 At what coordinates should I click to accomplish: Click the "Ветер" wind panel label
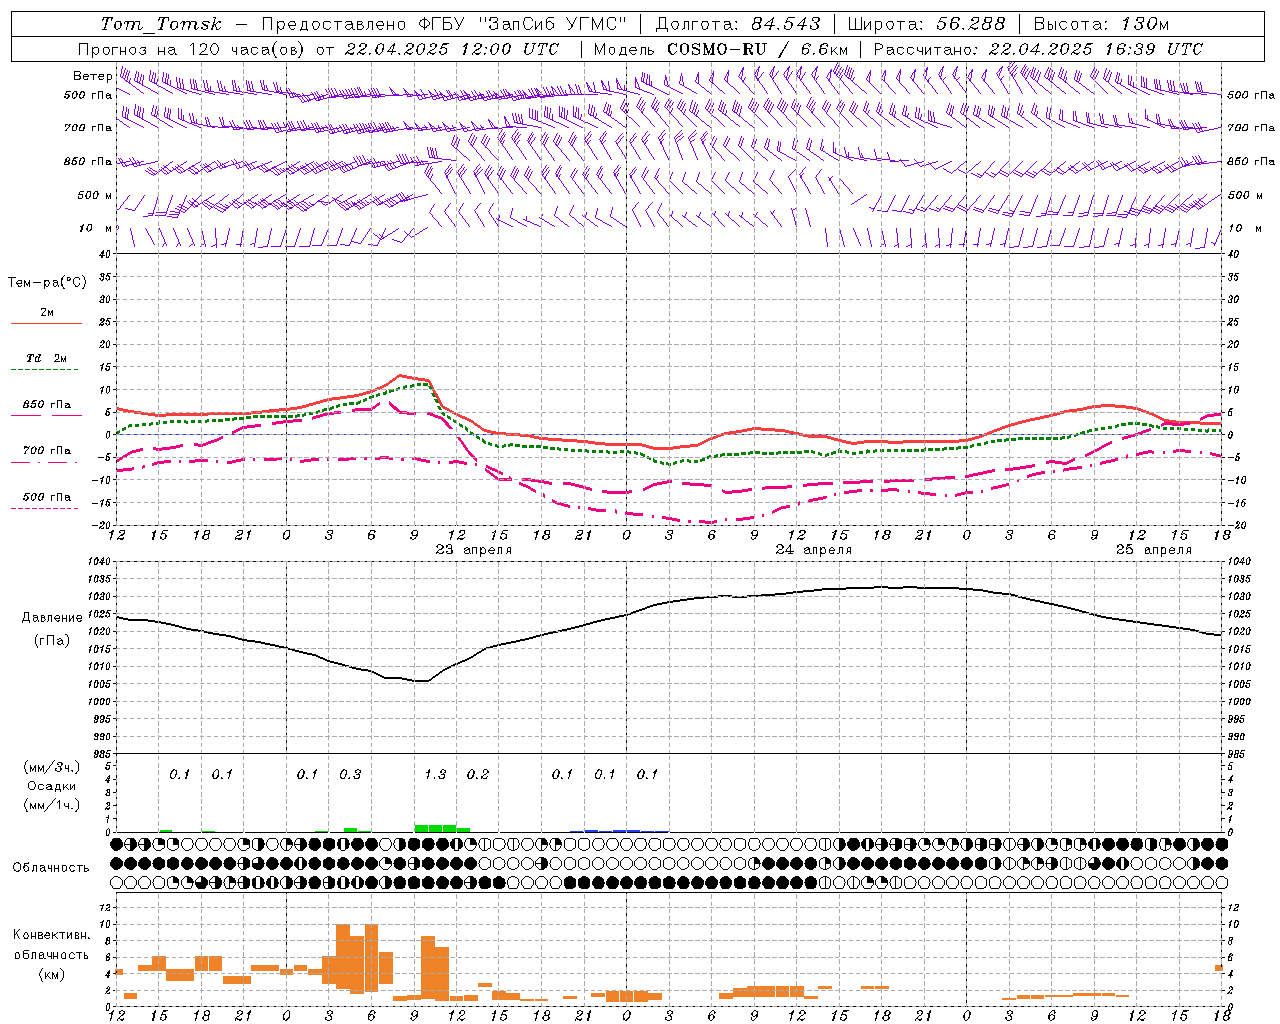pyautogui.click(x=93, y=76)
